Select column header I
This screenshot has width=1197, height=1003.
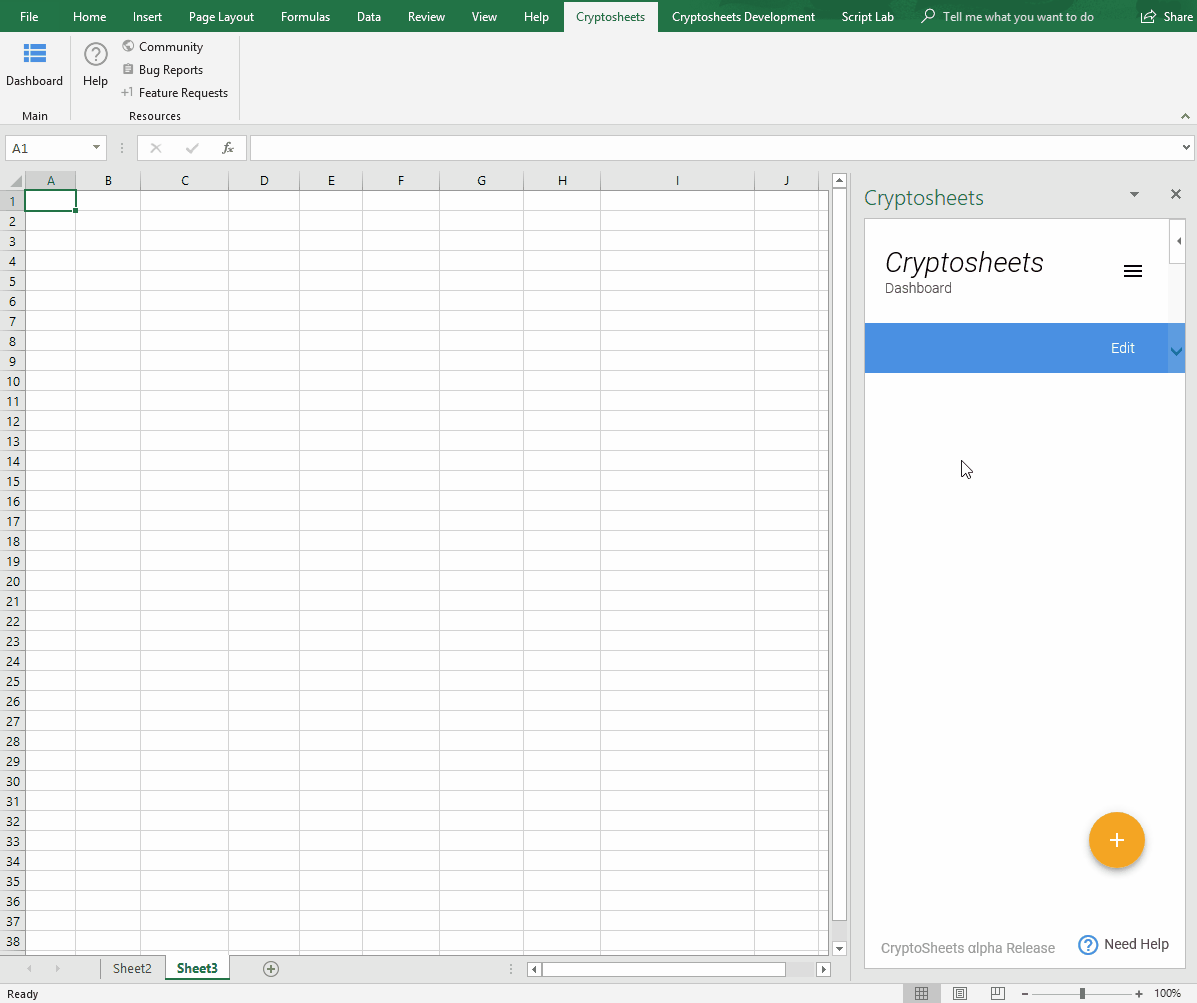click(x=677, y=181)
